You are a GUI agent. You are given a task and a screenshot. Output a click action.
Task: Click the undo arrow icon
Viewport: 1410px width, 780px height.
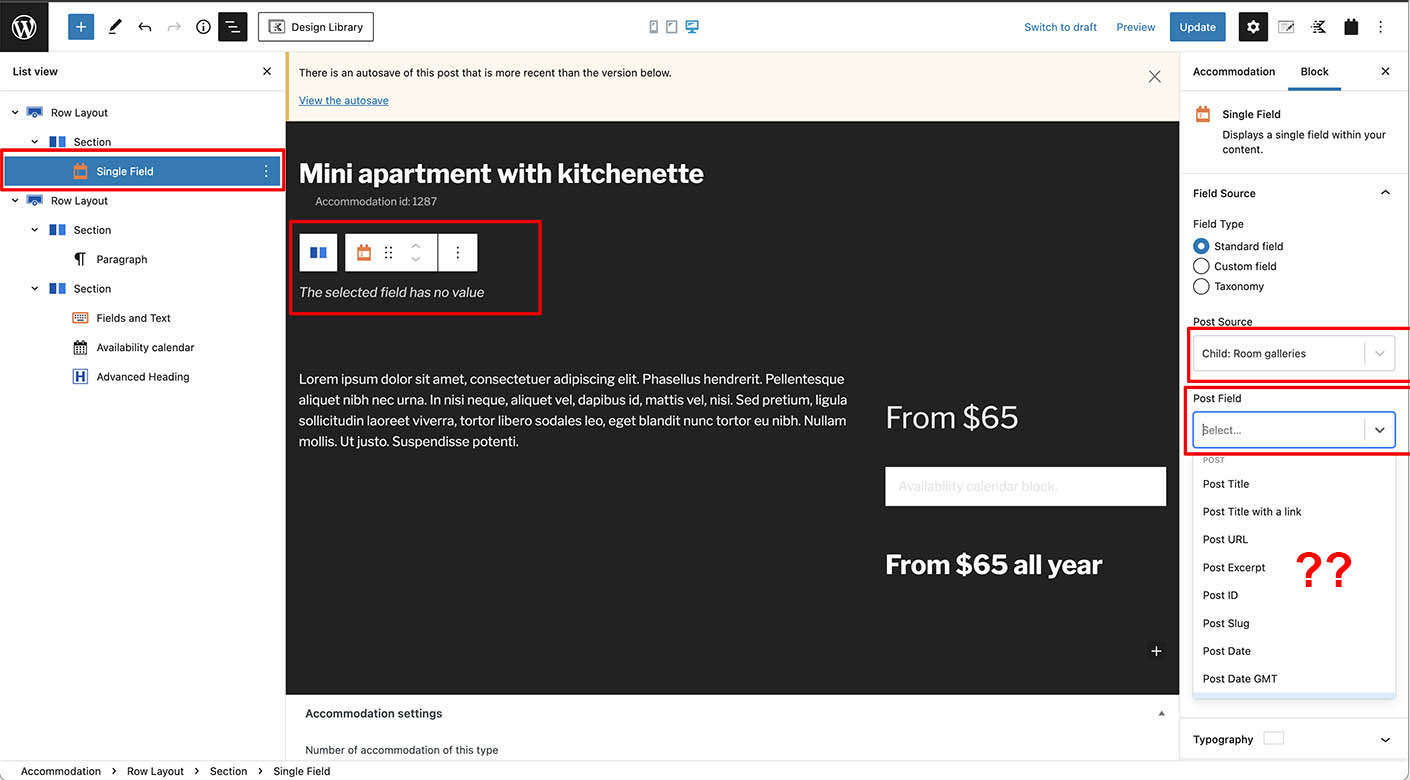point(145,27)
